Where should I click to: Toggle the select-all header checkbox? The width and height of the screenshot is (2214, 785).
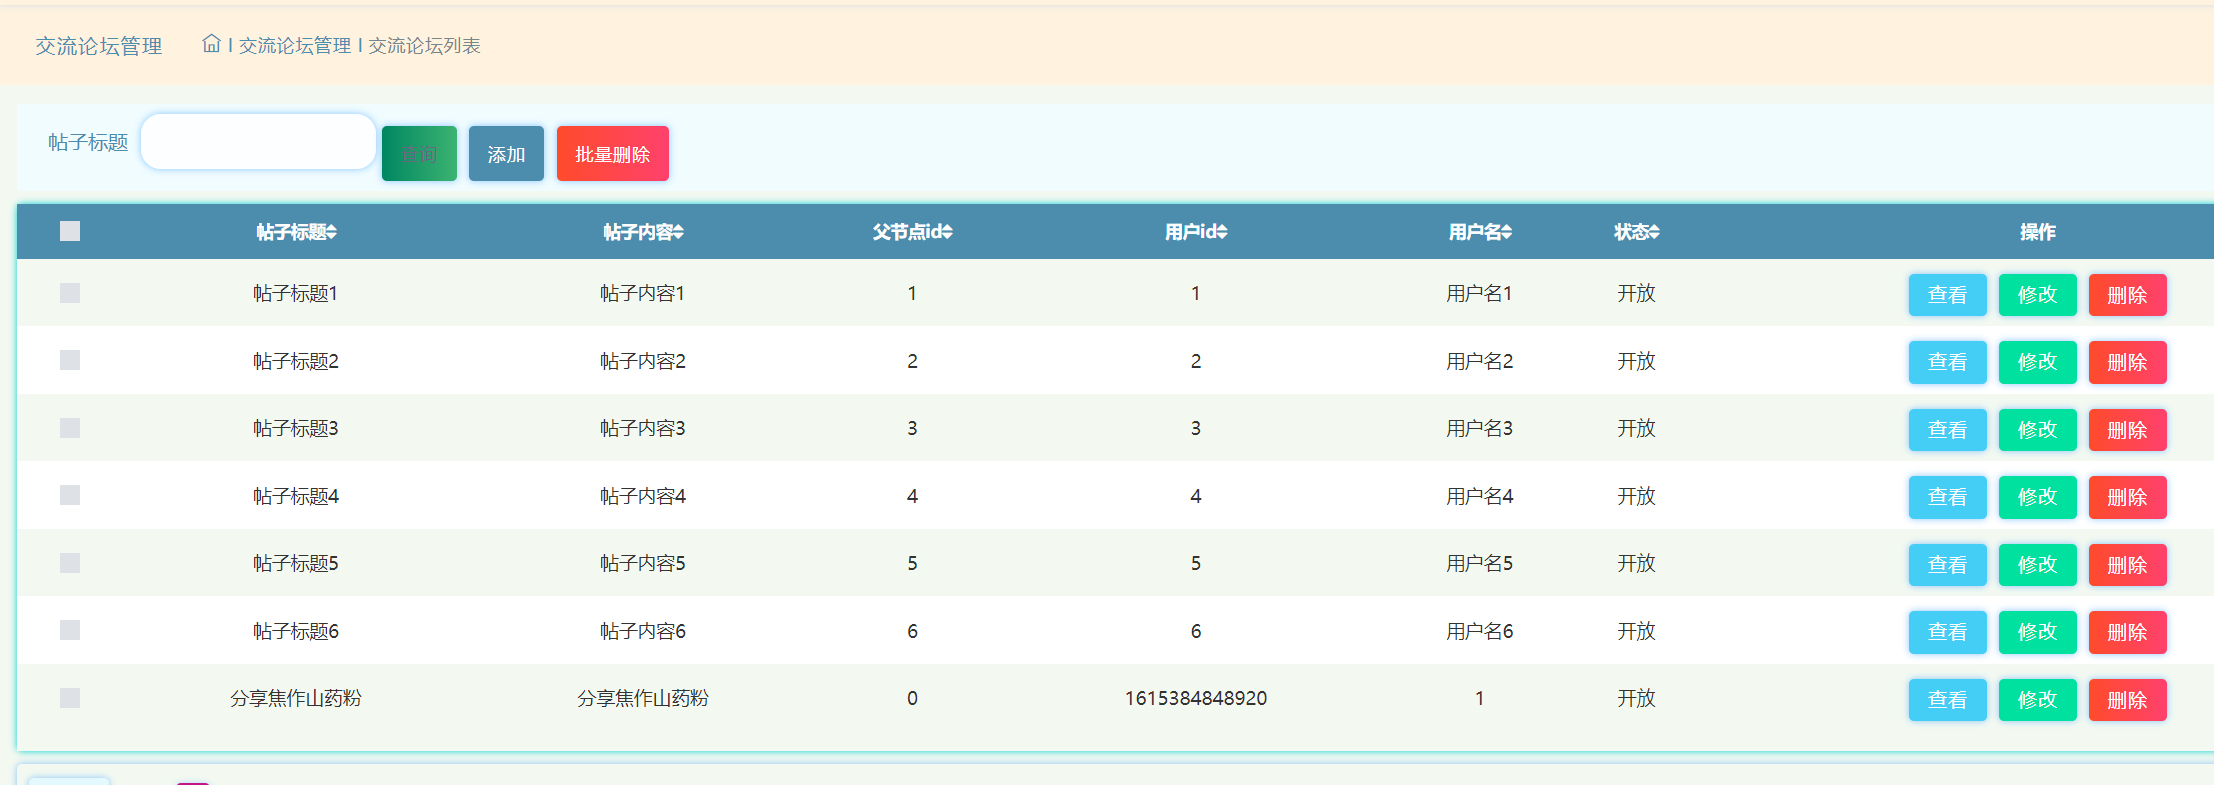(x=70, y=231)
